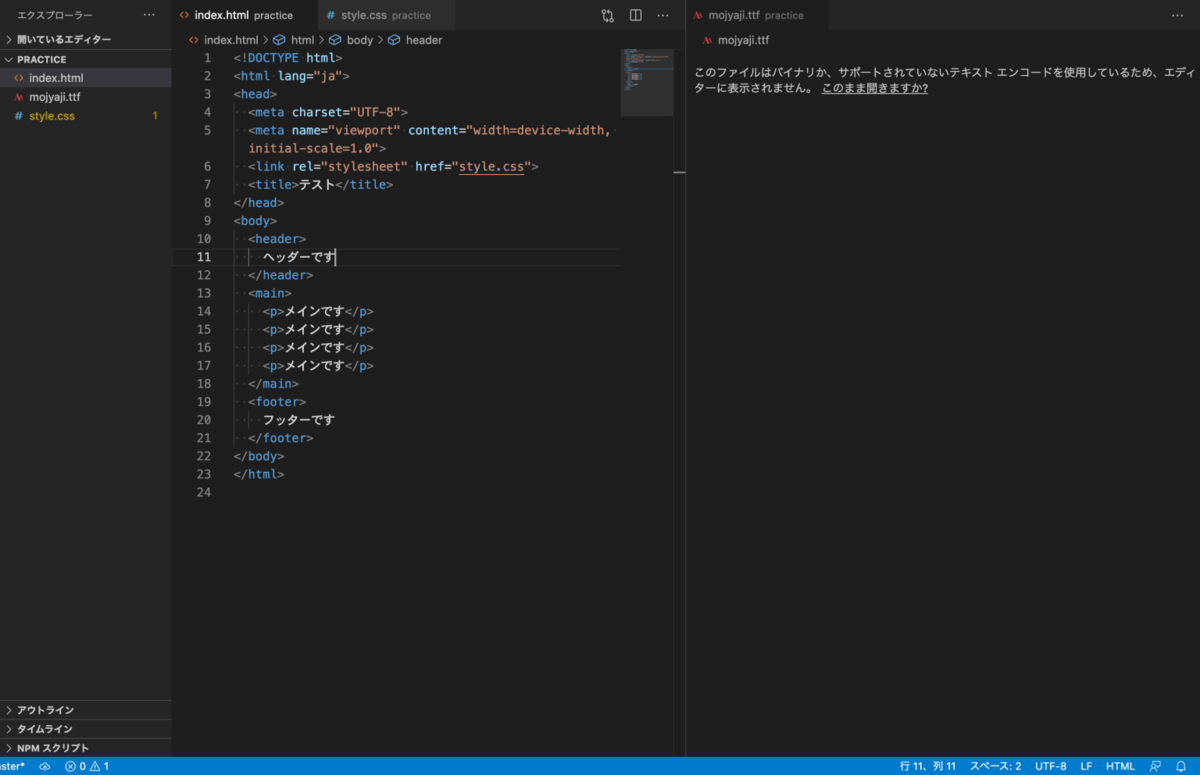Switch to the index.html editor tab
Image resolution: width=1200 pixels, height=775 pixels.
pos(244,15)
